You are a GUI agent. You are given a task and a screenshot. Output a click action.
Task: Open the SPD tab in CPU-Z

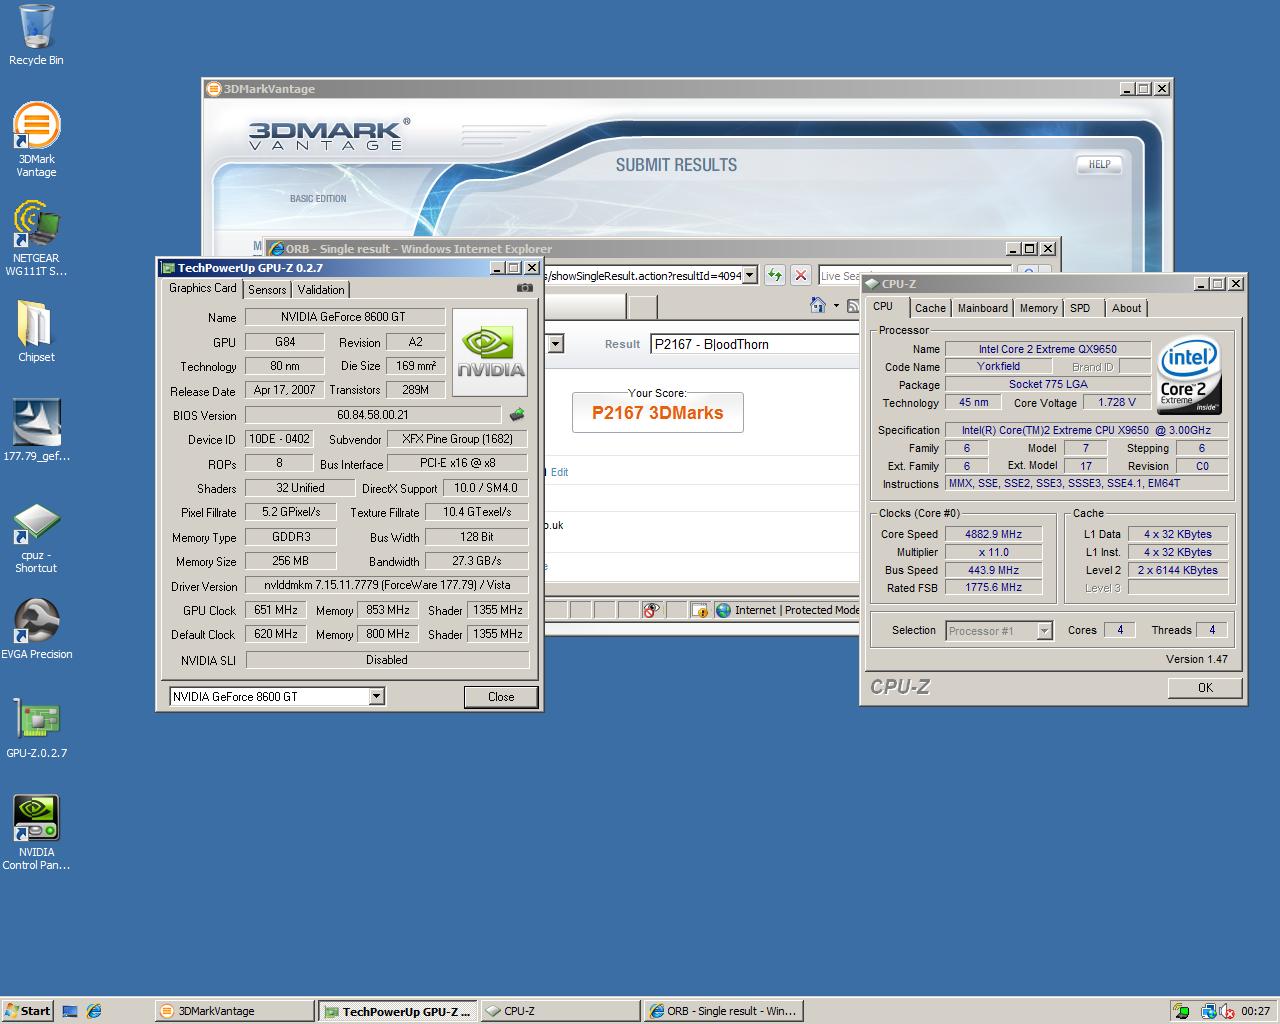click(1080, 308)
